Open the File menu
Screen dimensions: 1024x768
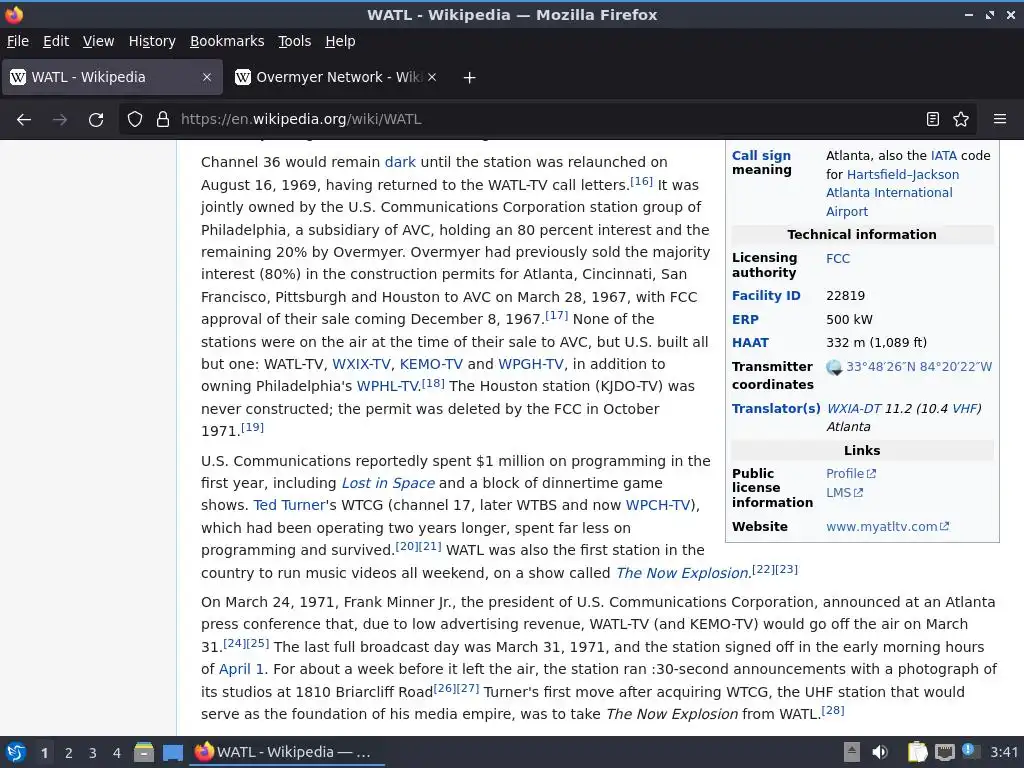(x=18, y=41)
